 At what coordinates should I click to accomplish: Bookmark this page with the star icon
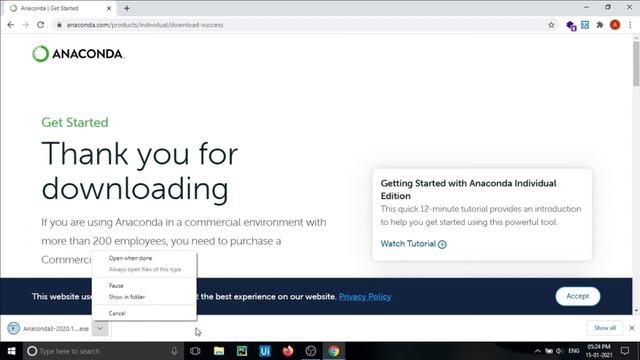coord(551,25)
